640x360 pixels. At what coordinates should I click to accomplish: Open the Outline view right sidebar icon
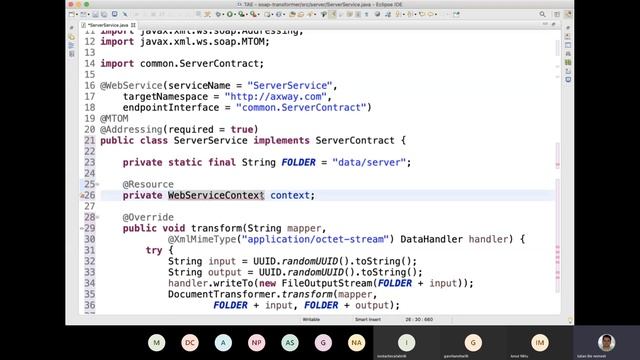point(568,37)
